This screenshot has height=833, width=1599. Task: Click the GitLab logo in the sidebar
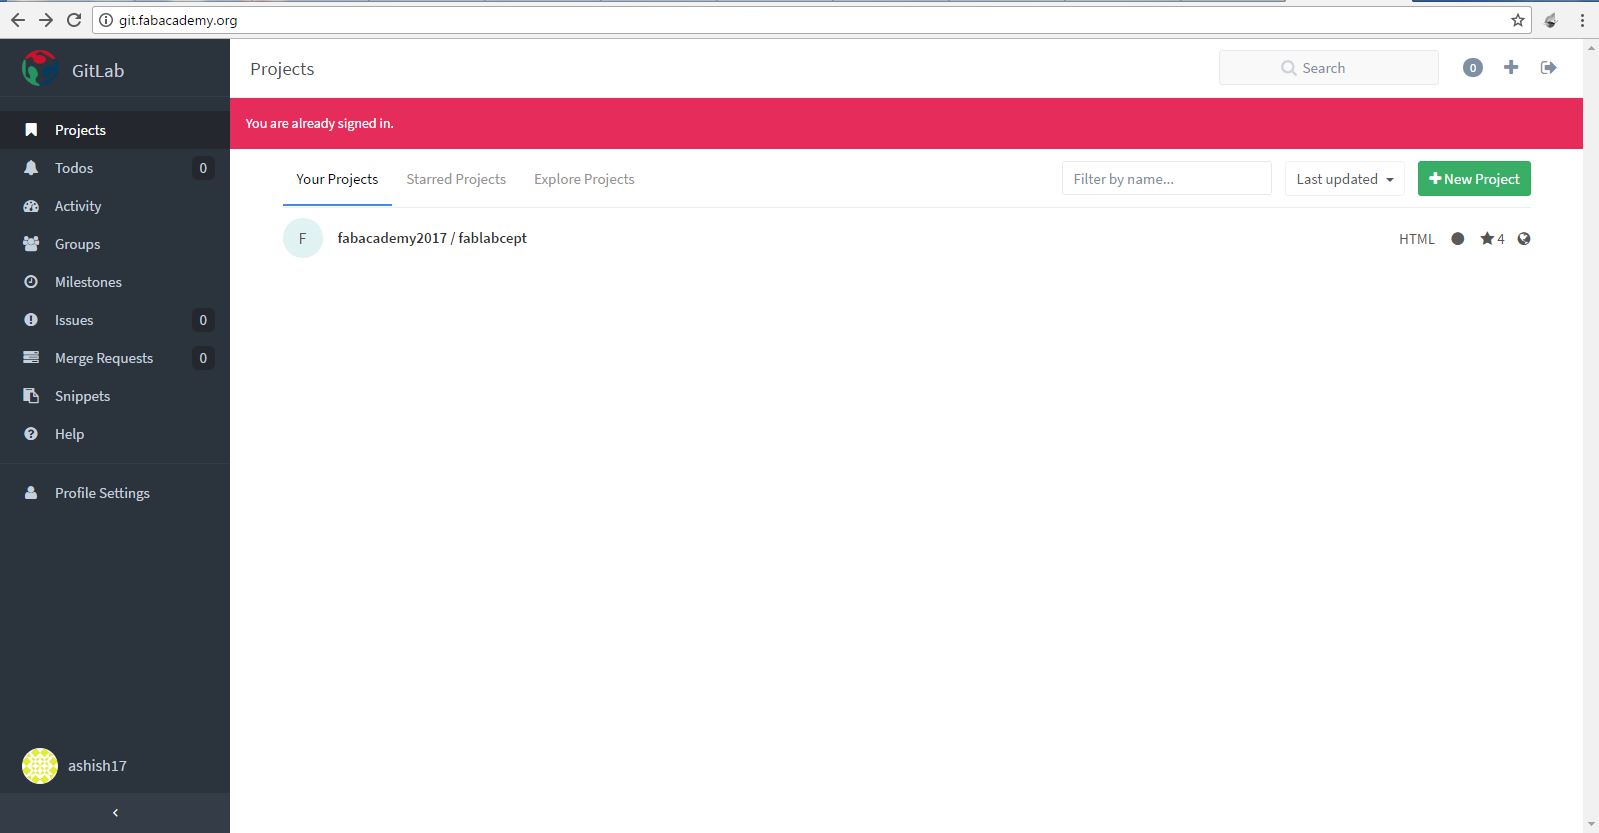[40, 68]
